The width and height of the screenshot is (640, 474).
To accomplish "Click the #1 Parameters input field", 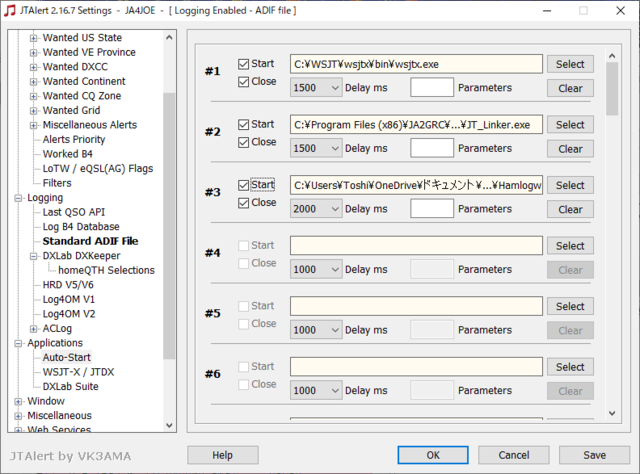I will pos(432,87).
